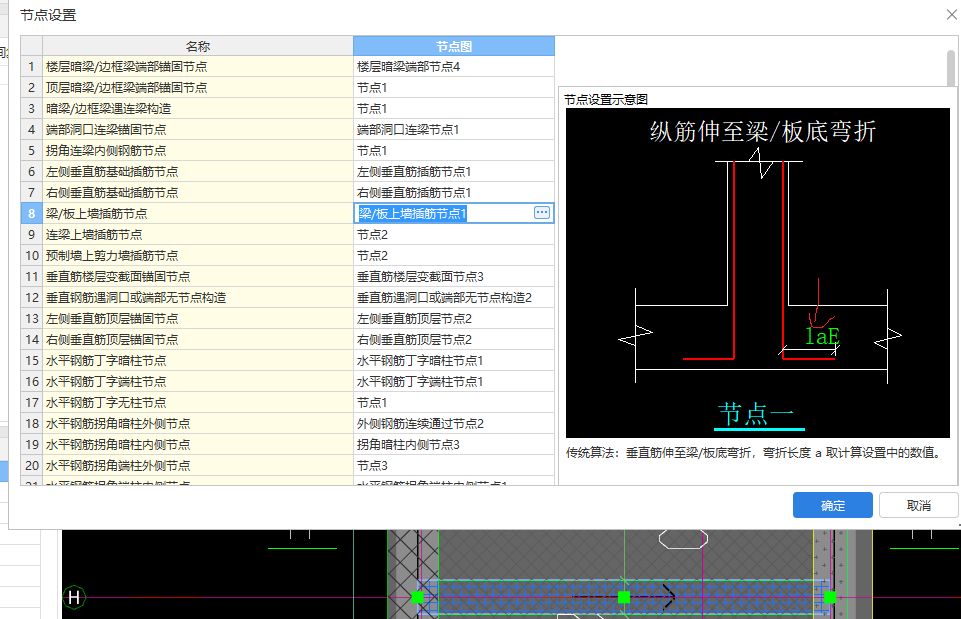This screenshot has width=961, height=619.
Task: Select row 左侧垂直筋基础插筋节点
Action: (x=197, y=172)
